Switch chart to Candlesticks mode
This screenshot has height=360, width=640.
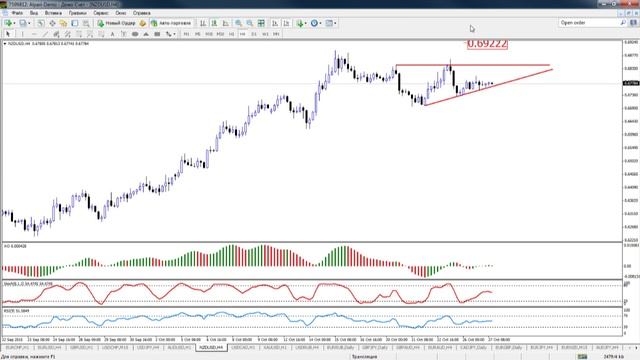[x=214, y=23]
